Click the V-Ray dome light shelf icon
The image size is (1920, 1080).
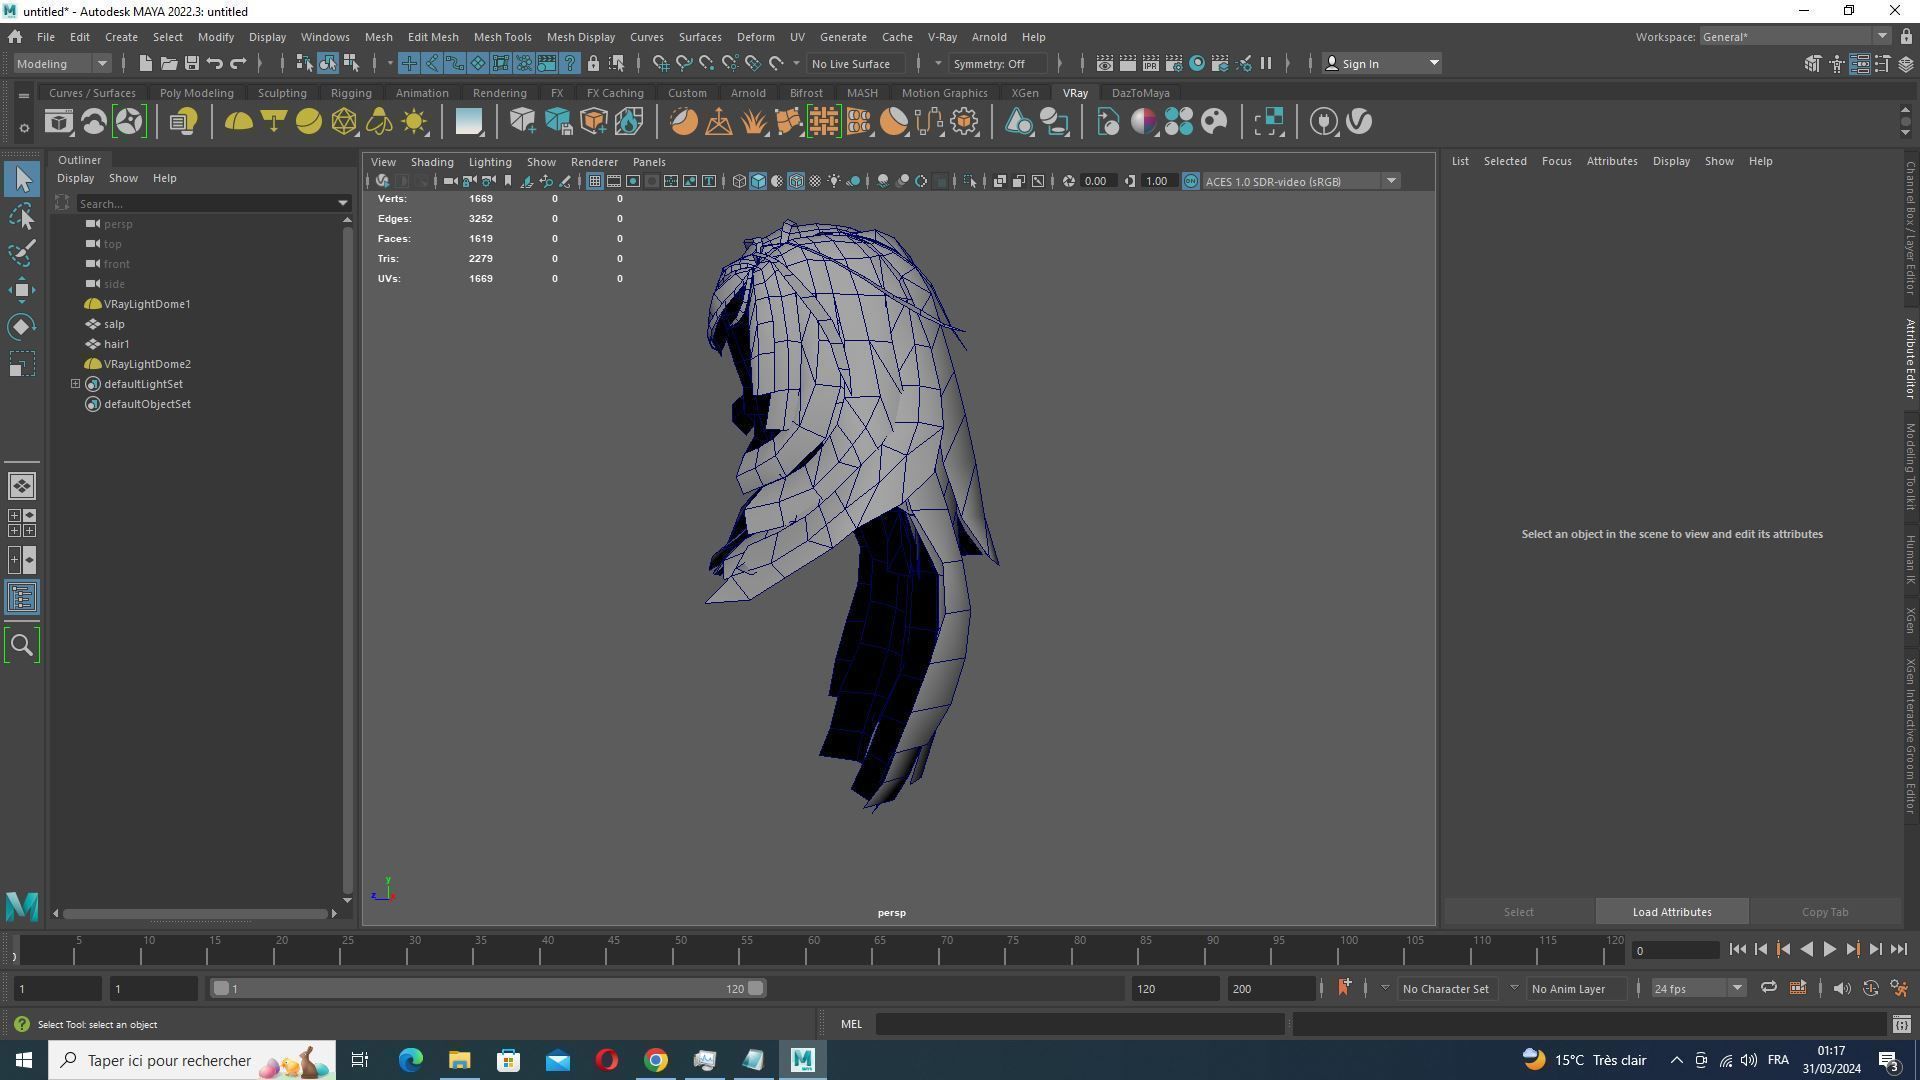(238, 122)
